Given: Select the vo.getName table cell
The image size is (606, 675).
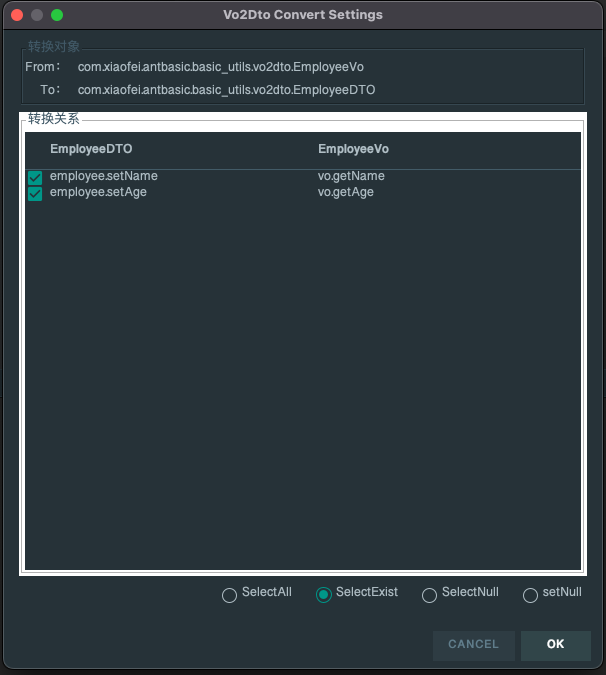Looking at the screenshot, I should pyautogui.click(x=351, y=177).
